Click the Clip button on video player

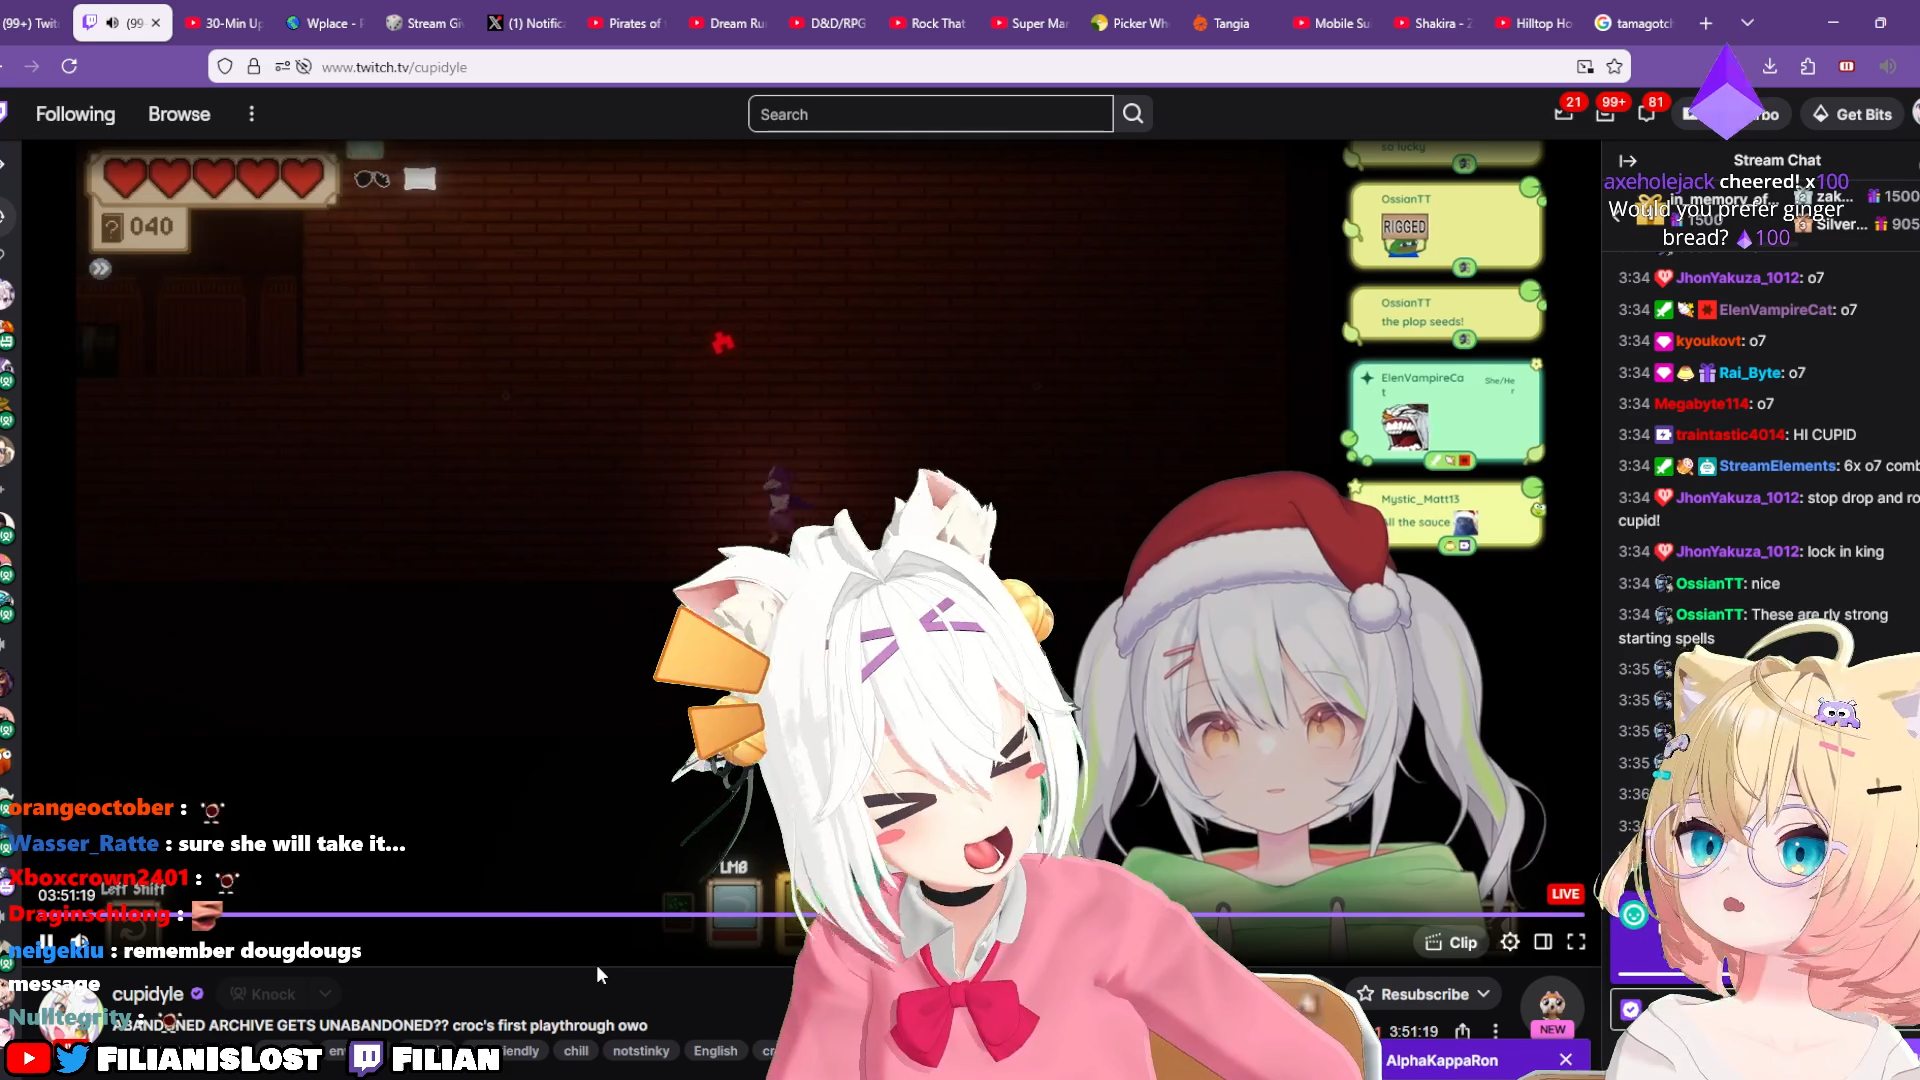[x=1450, y=942]
